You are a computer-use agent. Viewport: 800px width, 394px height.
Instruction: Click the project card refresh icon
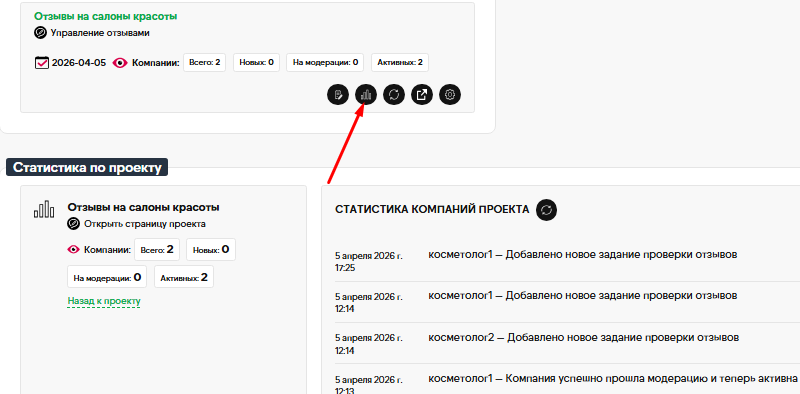click(394, 94)
